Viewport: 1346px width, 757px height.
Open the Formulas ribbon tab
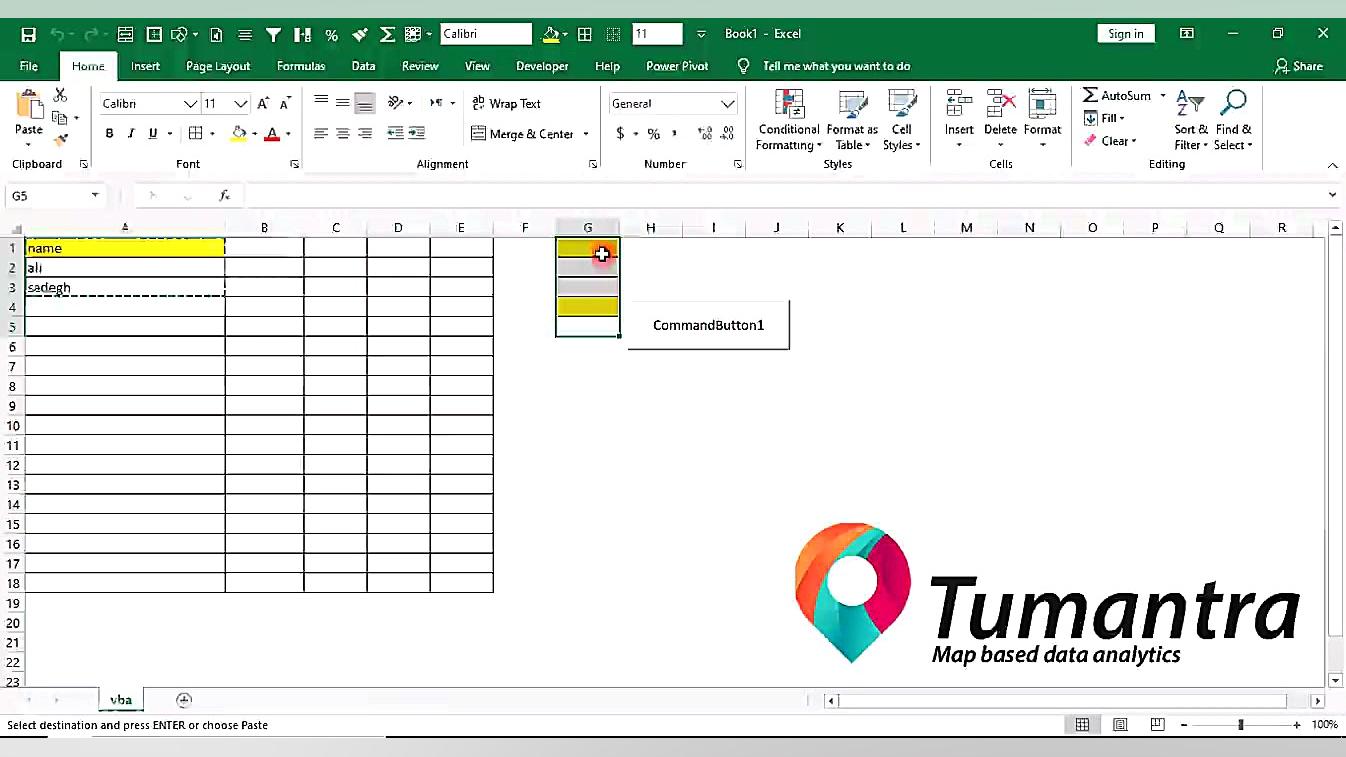[x=301, y=66]
